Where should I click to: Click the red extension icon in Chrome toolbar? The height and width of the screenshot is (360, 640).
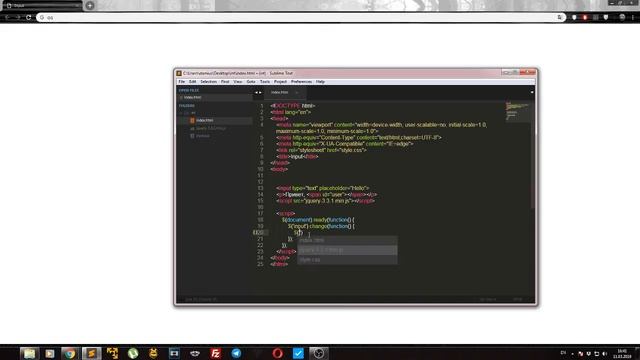pyautogui.click(x=585, y=17)
